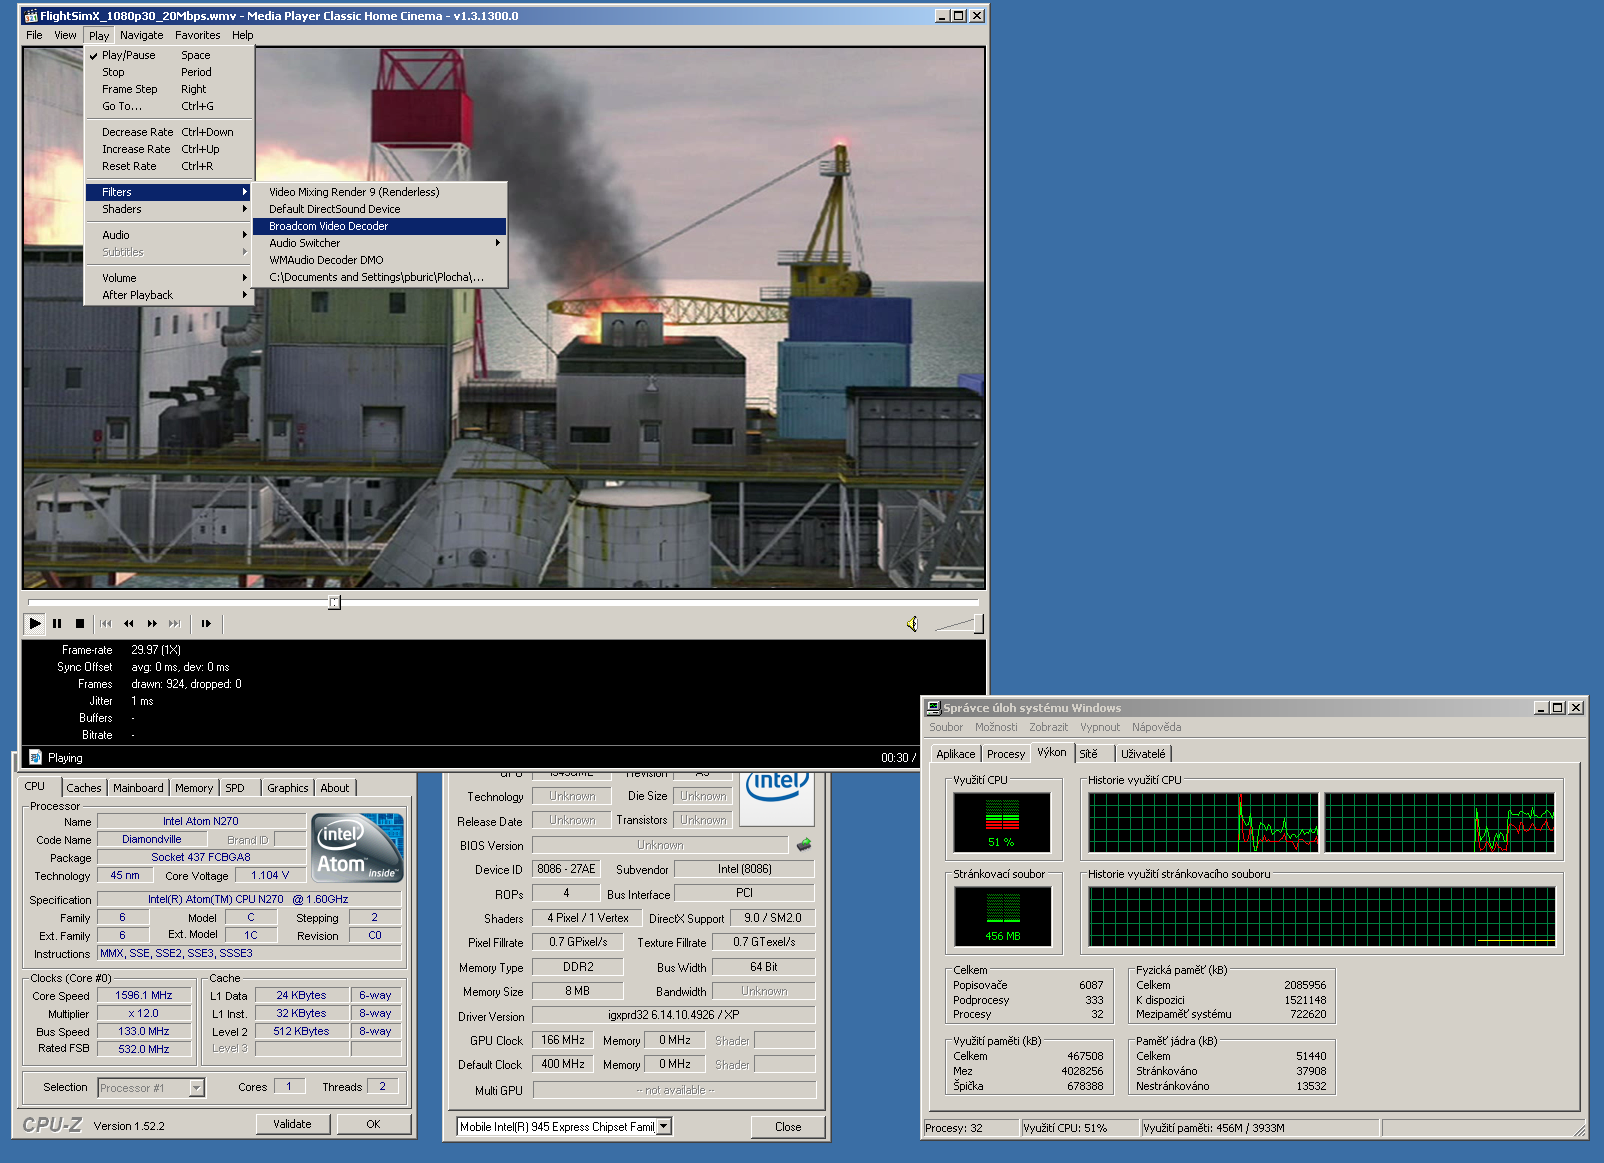Switch to CPU-Z Mainboard tab
Screen dimensions: 1604x1163
point(138,788)
